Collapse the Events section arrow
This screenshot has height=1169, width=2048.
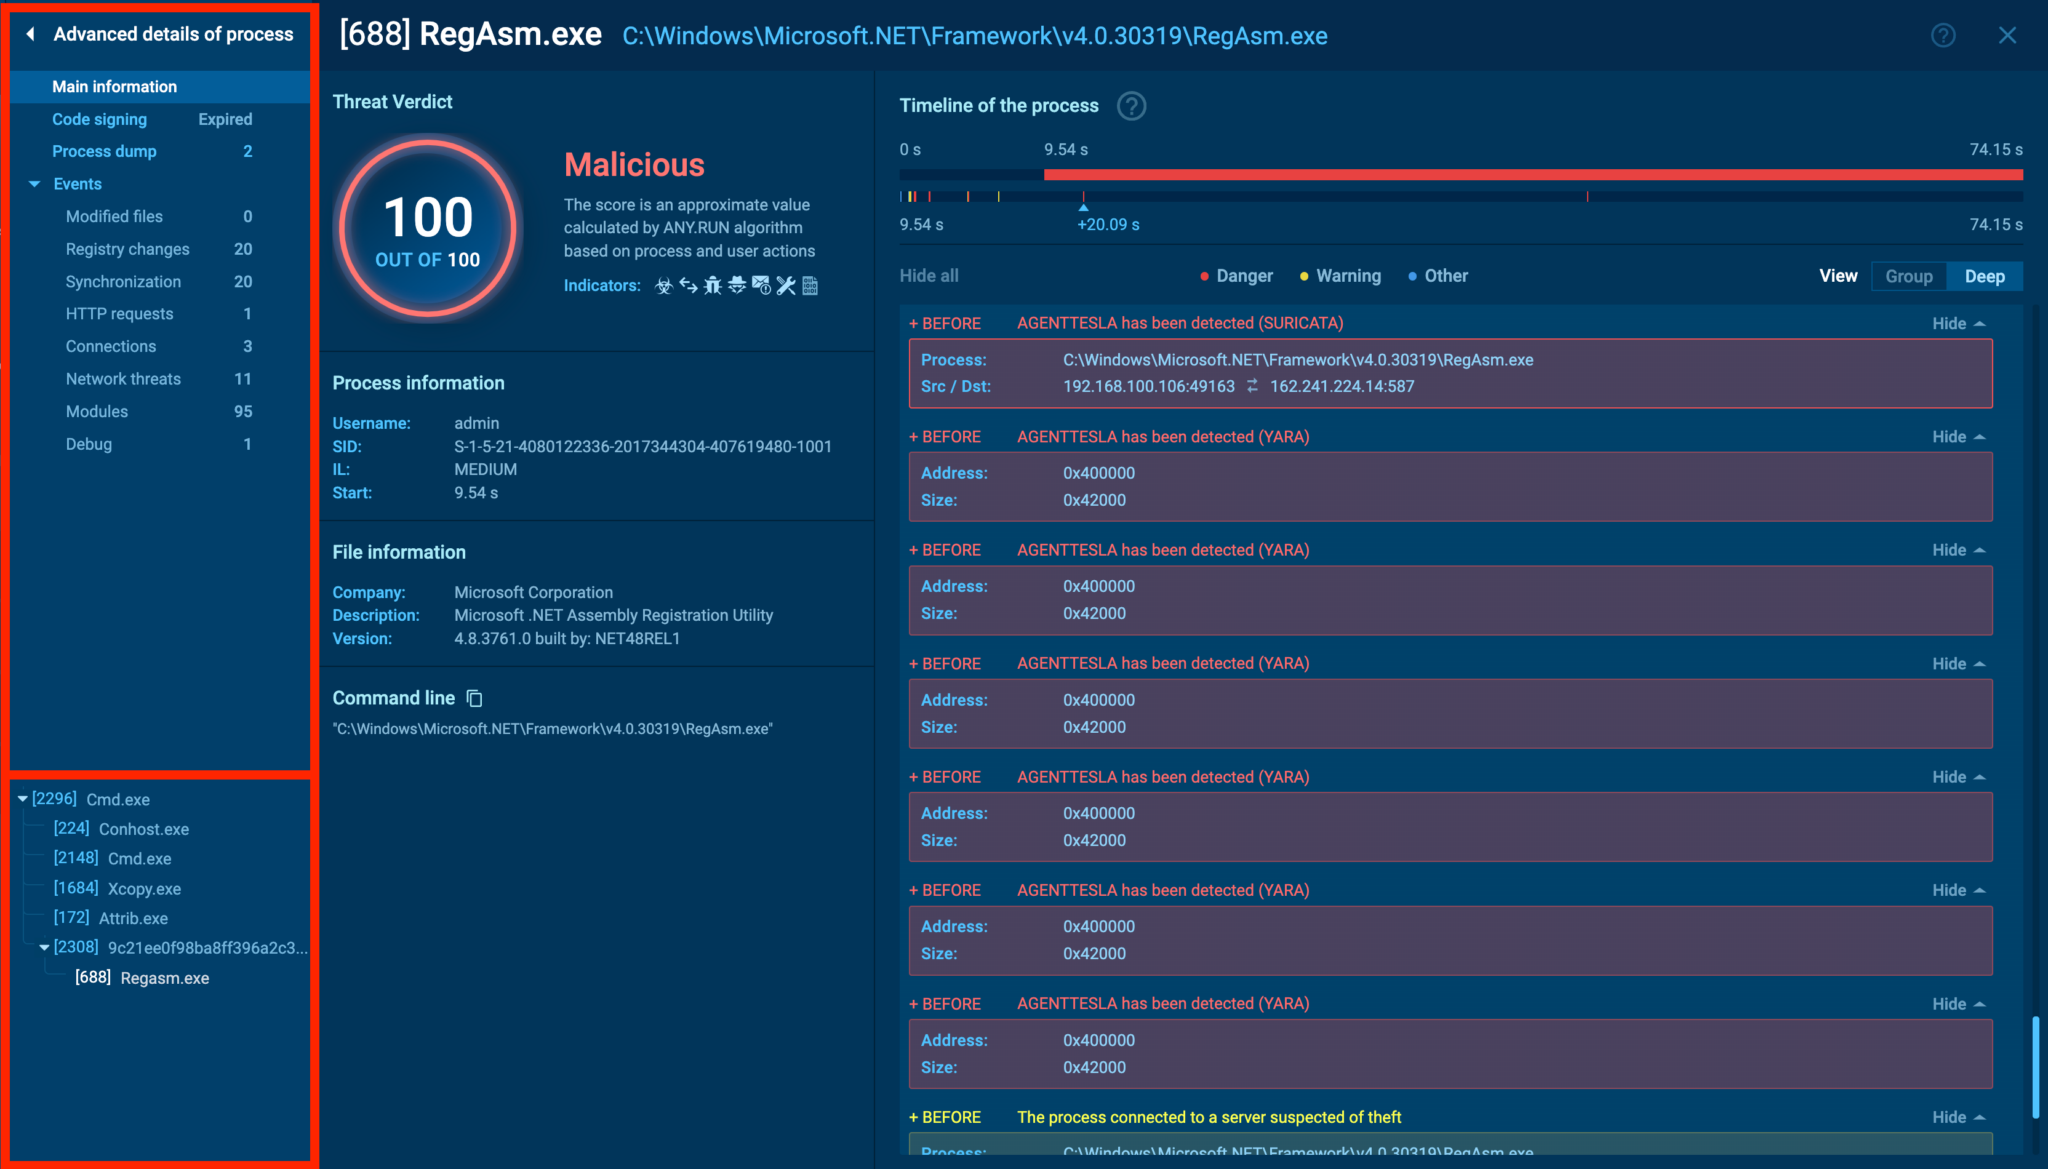35,184
